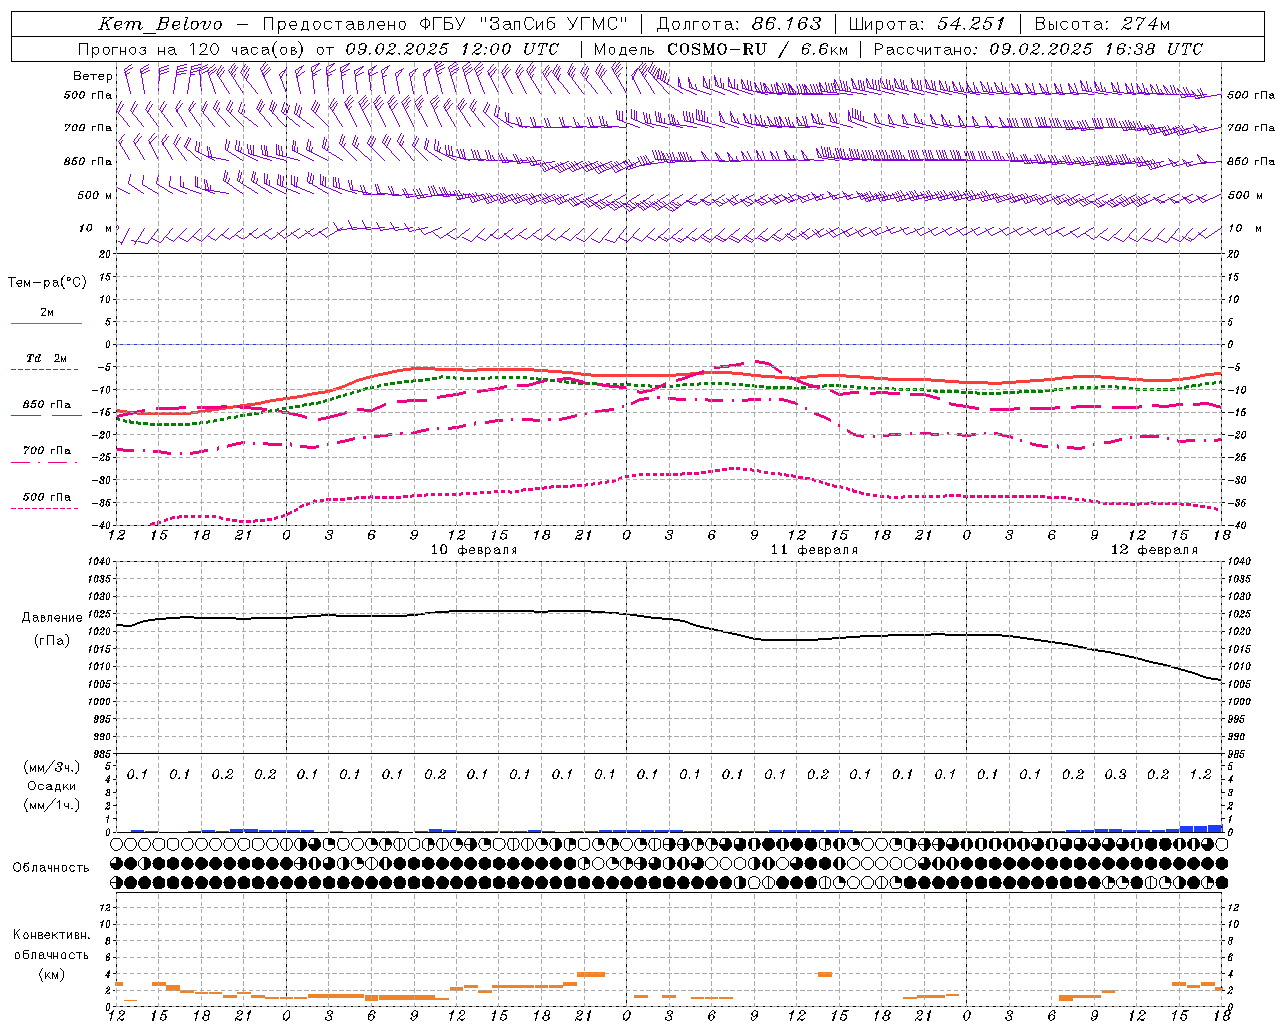
Task: Click the '12 февраля' date label
Action: [1154, 550]
